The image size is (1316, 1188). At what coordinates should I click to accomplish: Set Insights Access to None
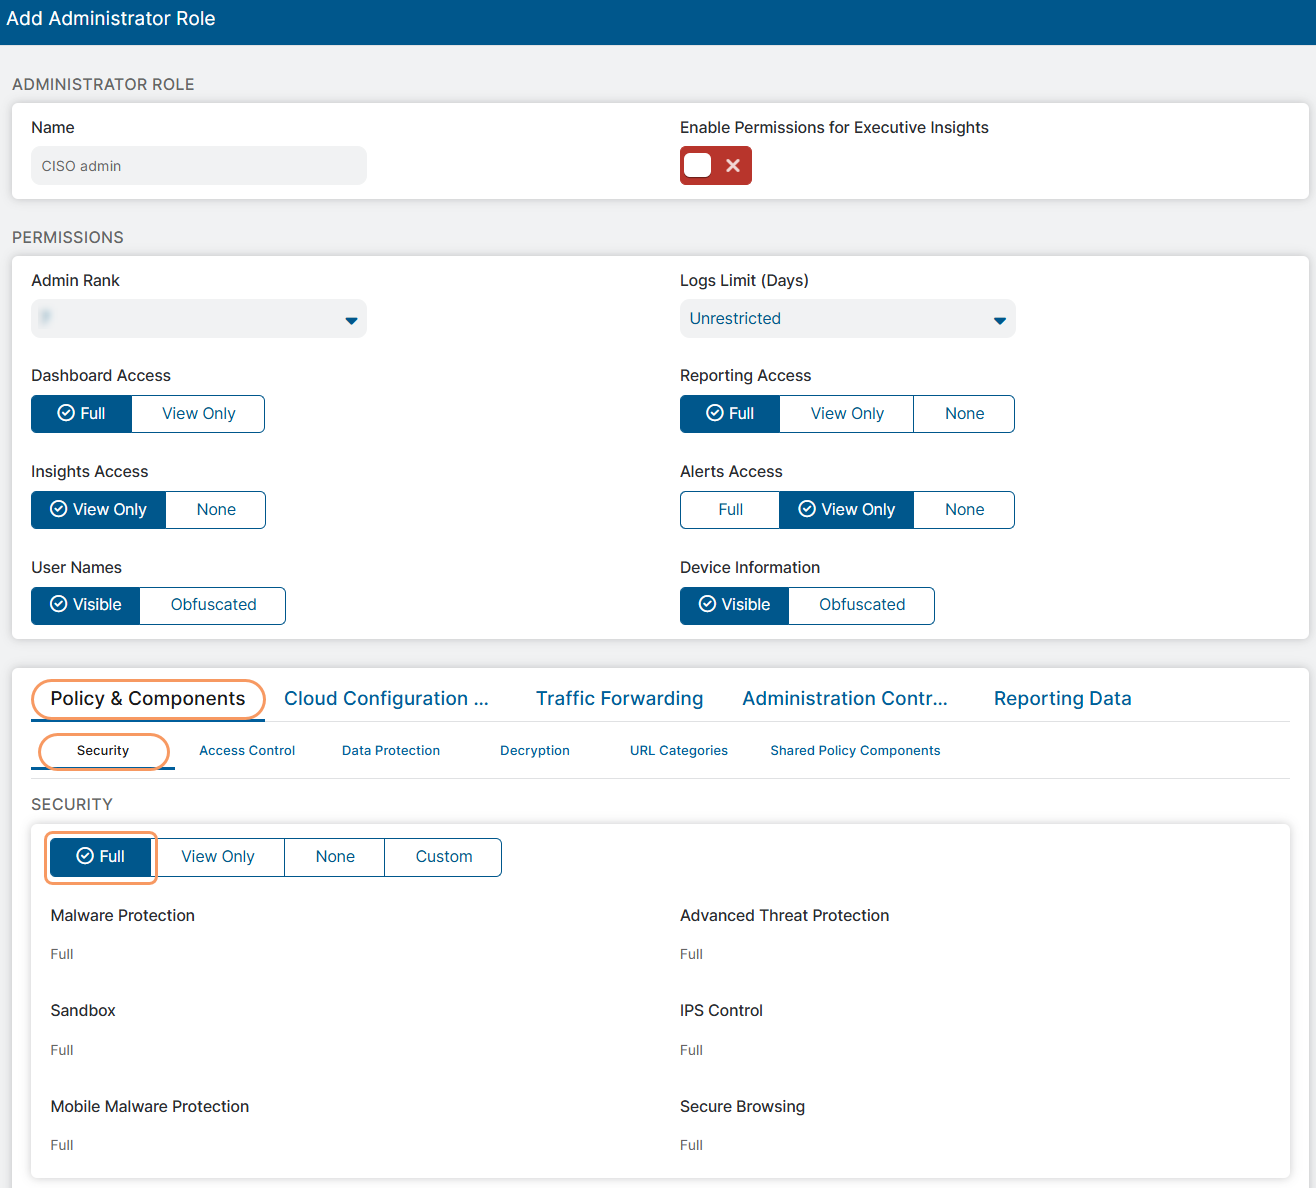(216, 510)
